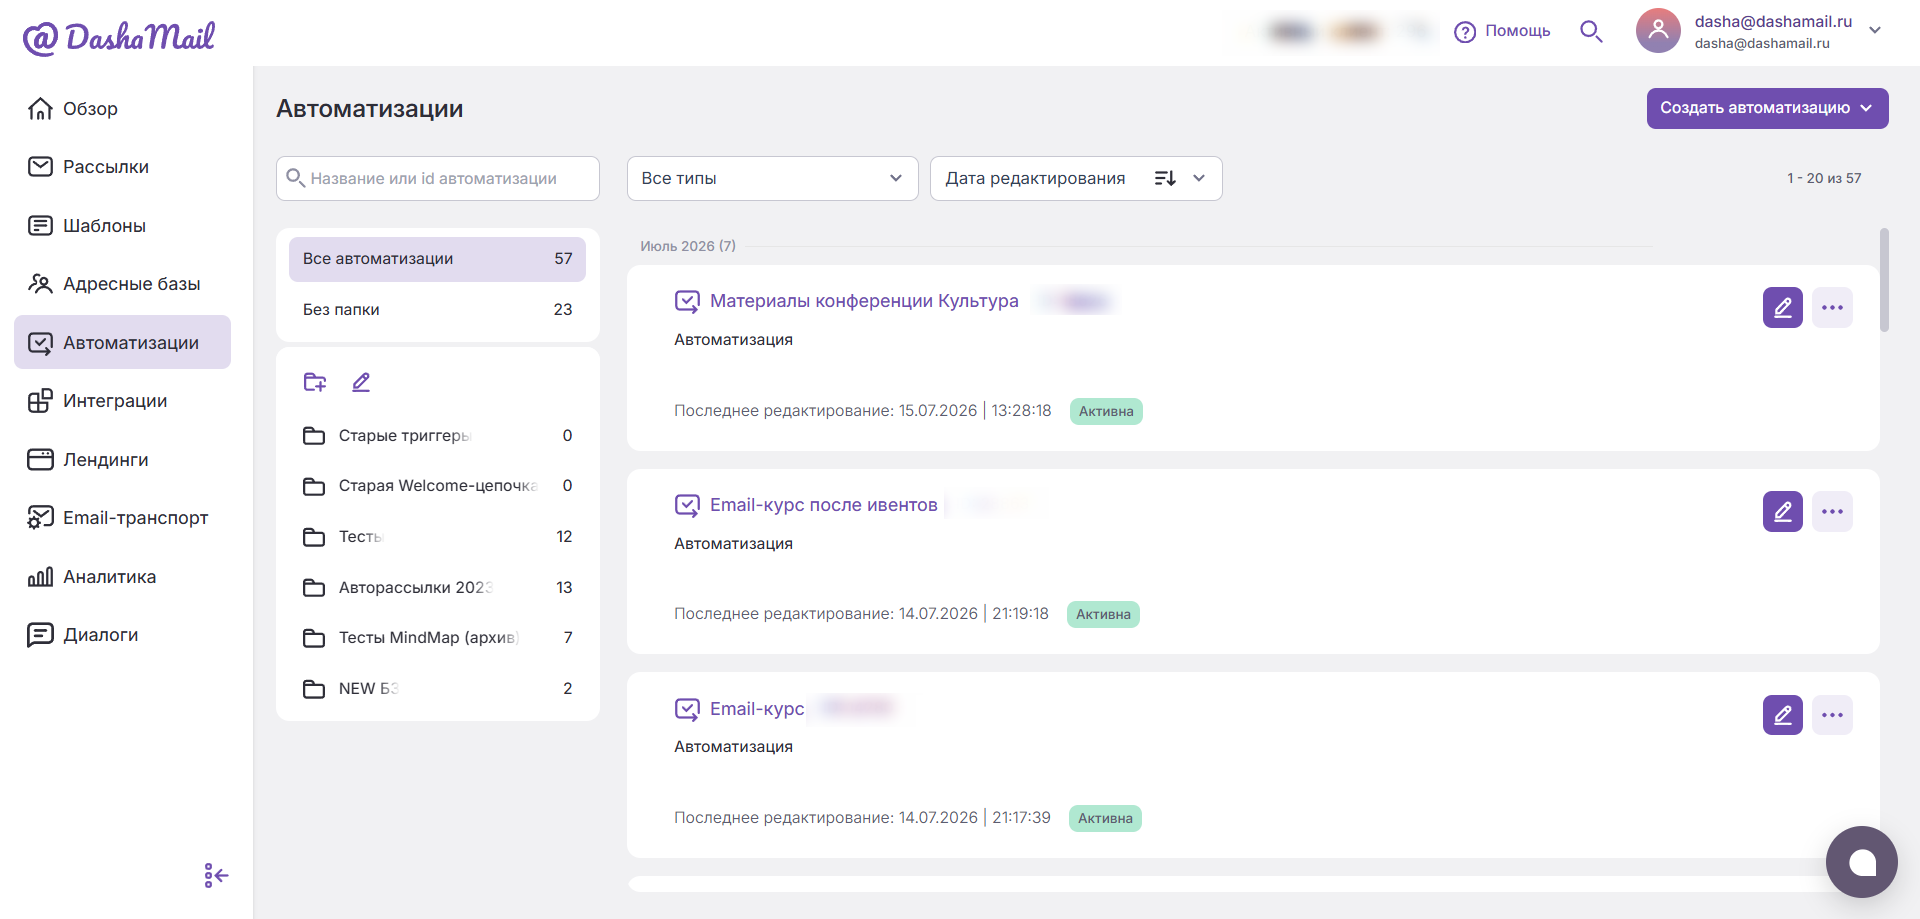Click folder icon beside Старые триггеры
The width and height of the screenshot is (1920, 919).
tap(314, 436)
